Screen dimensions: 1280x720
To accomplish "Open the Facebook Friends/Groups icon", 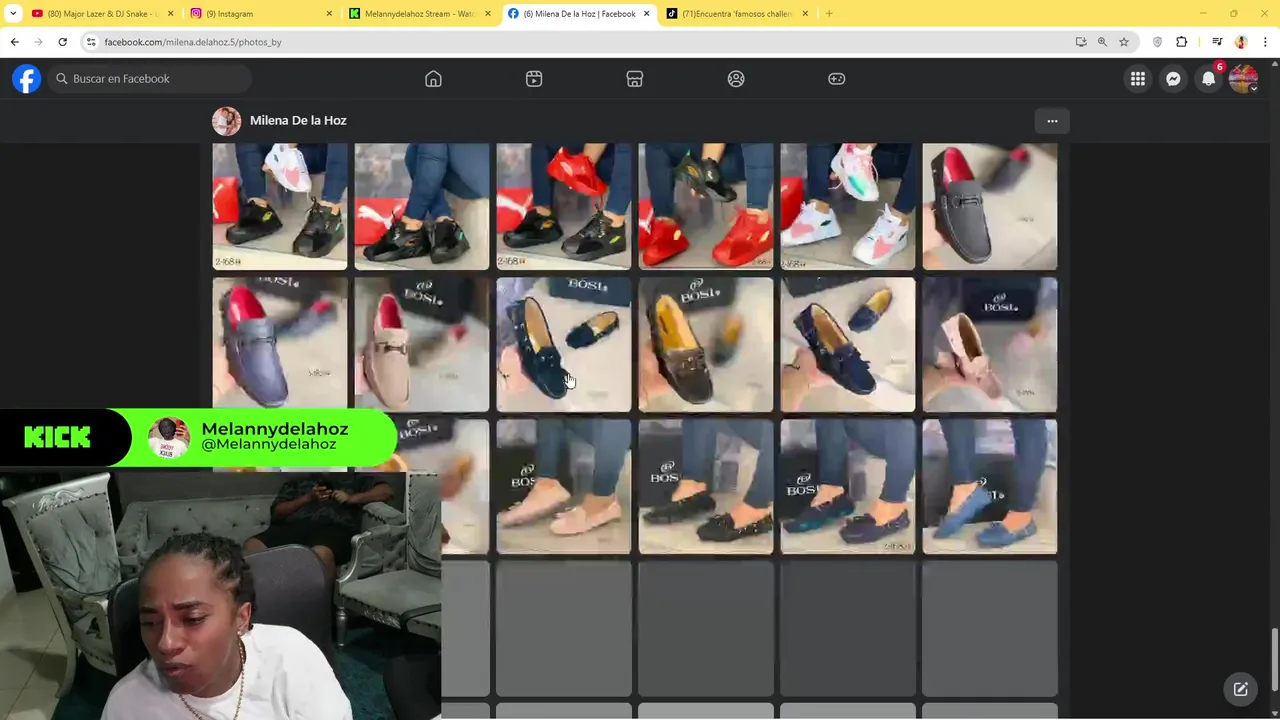I will click(x=736, y=79).
